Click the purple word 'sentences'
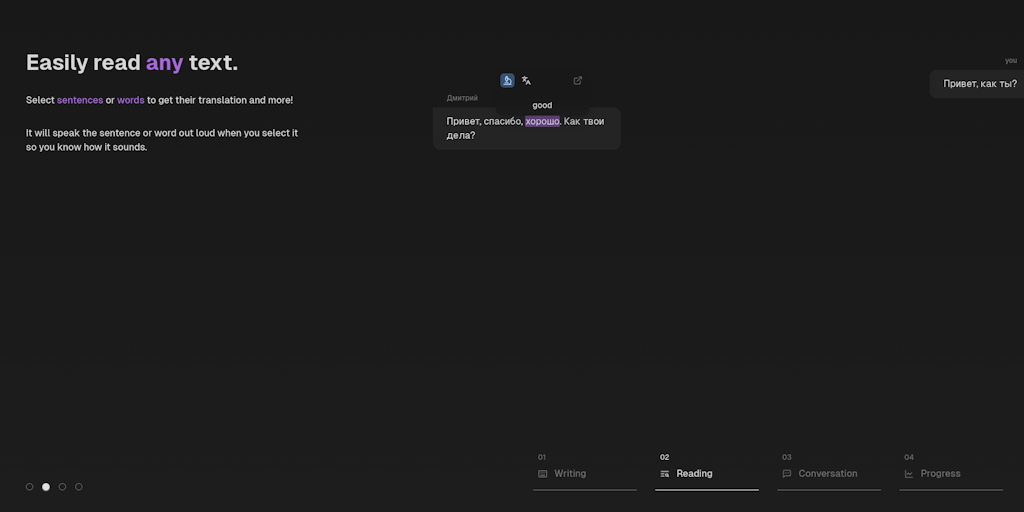The image size is (1024, 512). click(80, 101)
